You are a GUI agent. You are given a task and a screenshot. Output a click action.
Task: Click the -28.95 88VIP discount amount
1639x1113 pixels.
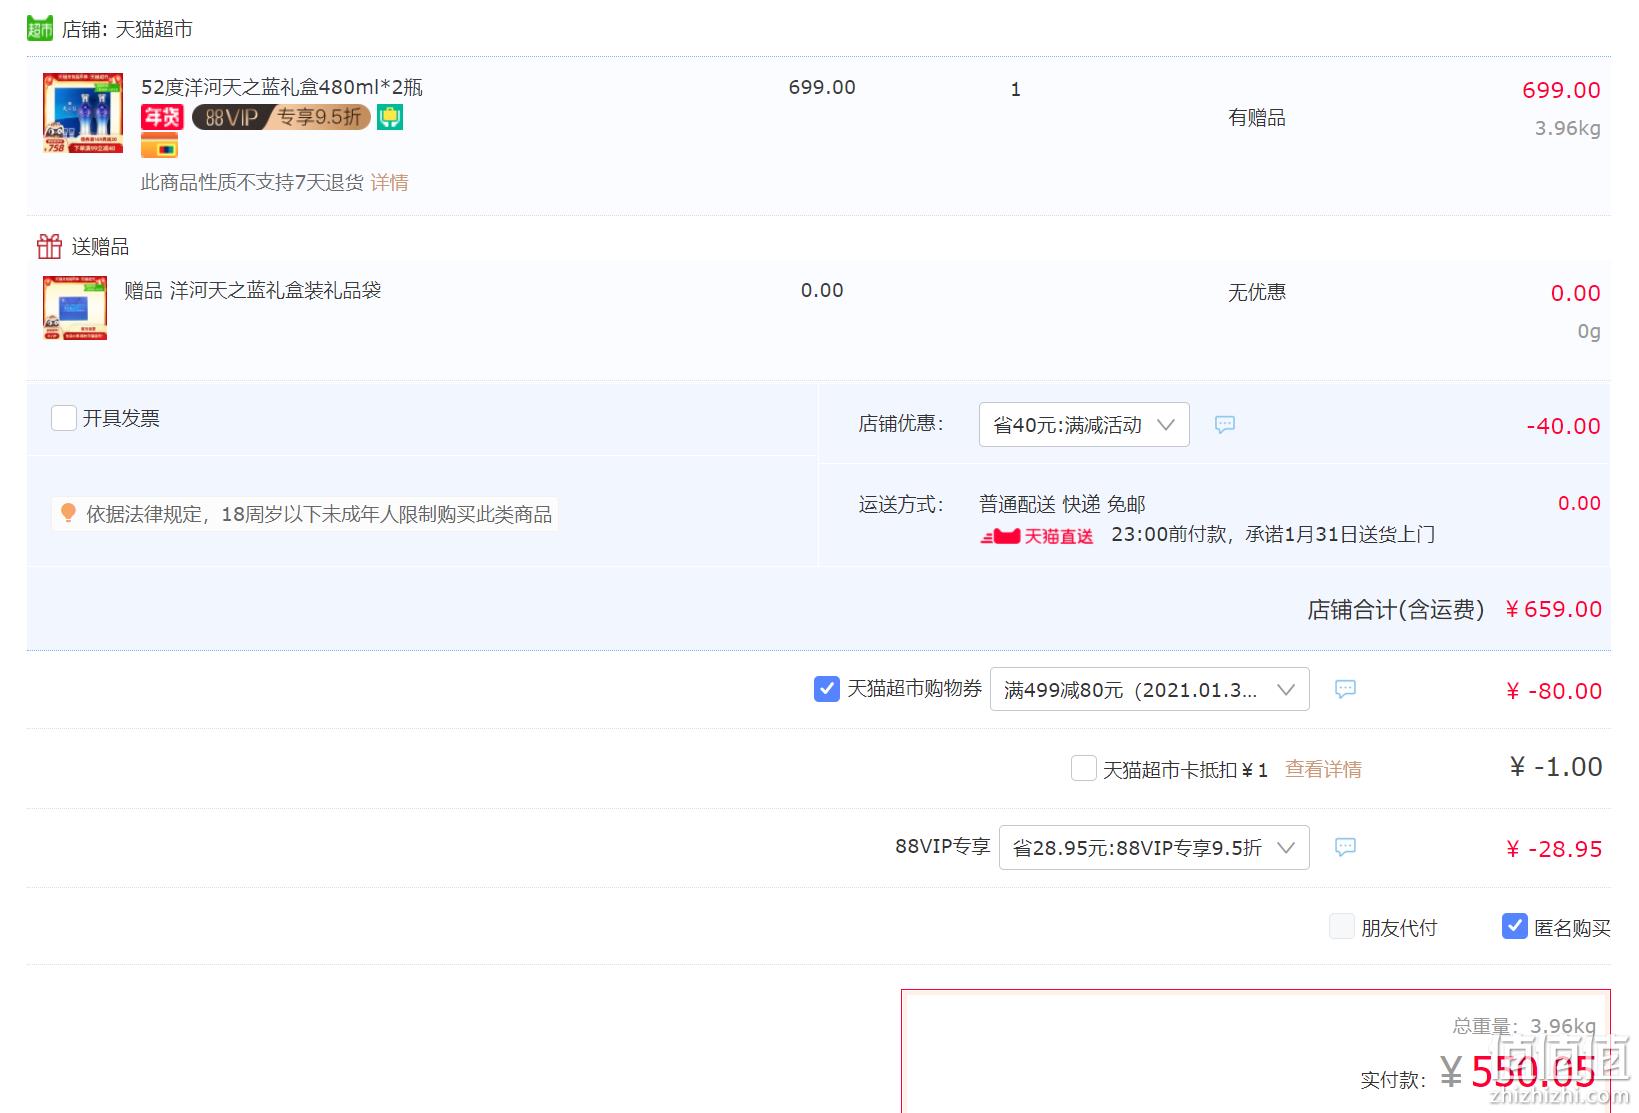(1554, 849)
